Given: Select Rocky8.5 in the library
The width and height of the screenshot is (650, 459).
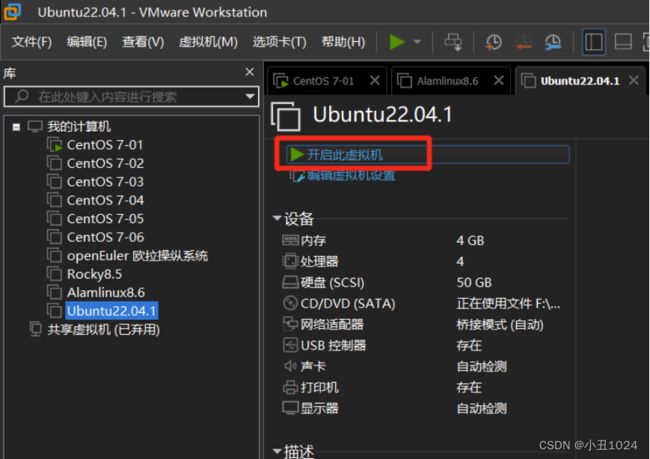Looking at the screenshot, I should pyautogui.click(x=95, y=274).
